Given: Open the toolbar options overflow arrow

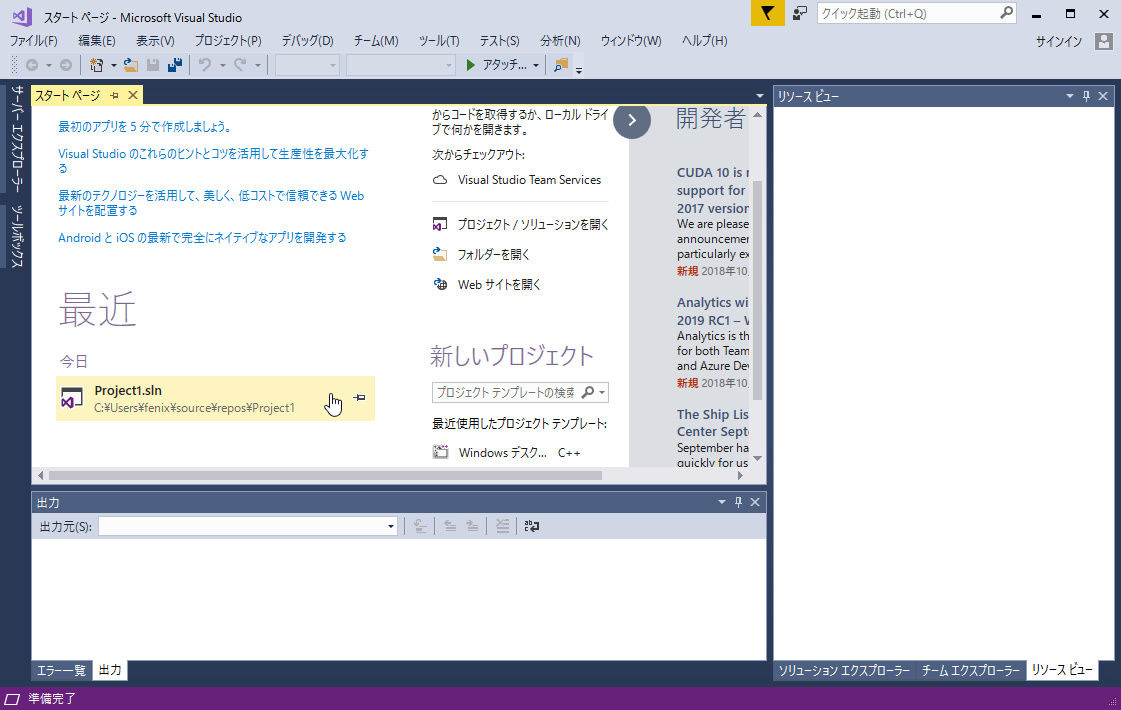Looking at the screenshot, I should [579, 70].
